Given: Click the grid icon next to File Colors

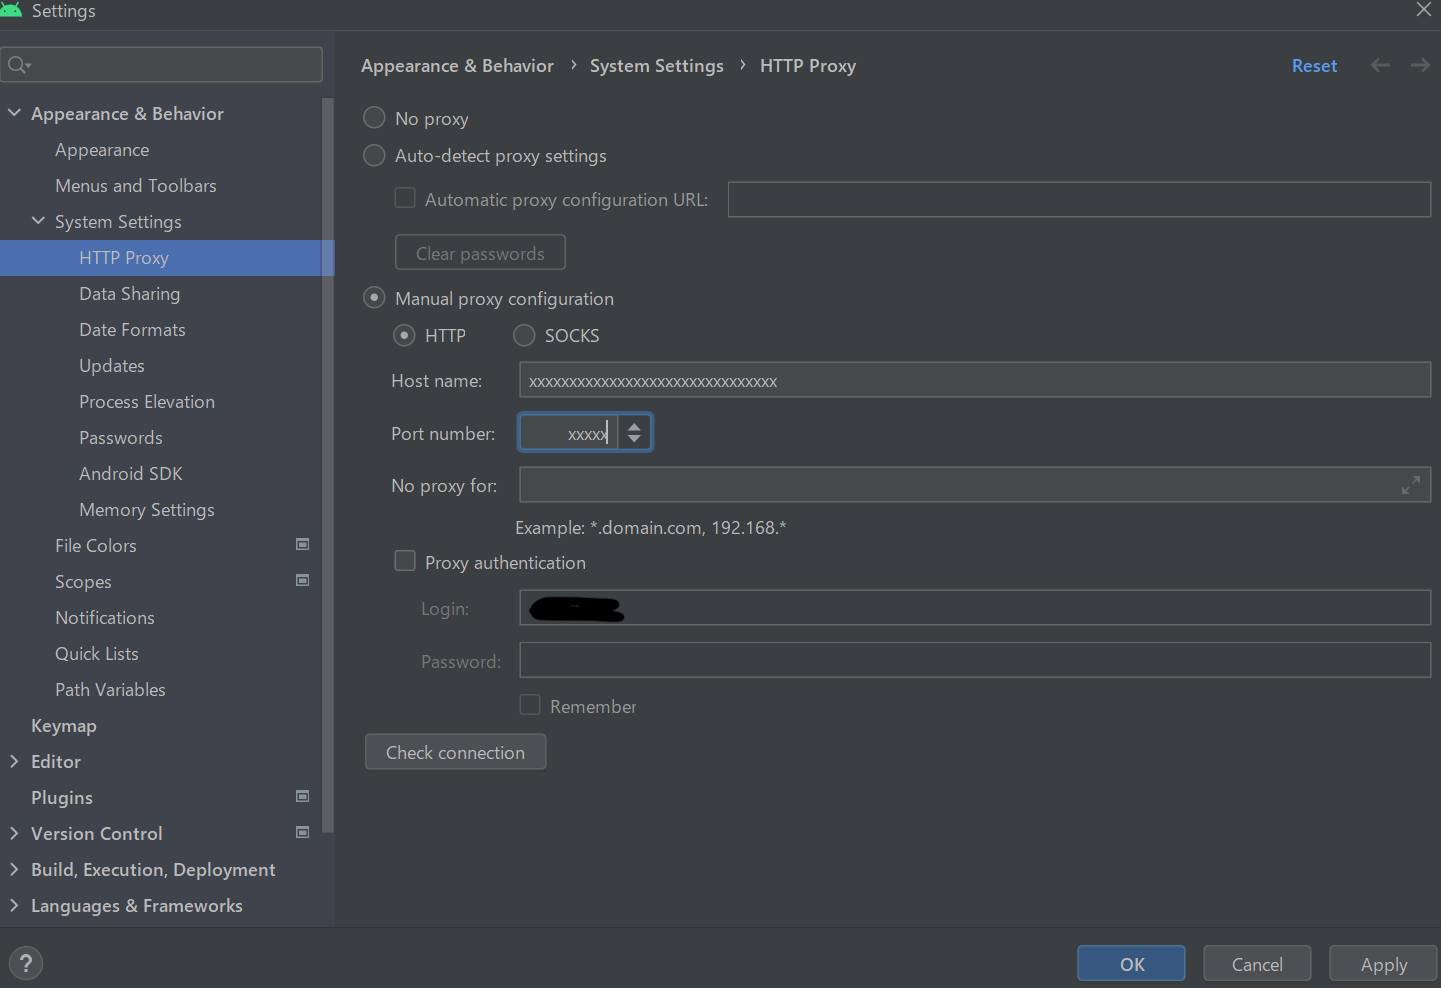Looking at the screenshot, I should [302, 543].
